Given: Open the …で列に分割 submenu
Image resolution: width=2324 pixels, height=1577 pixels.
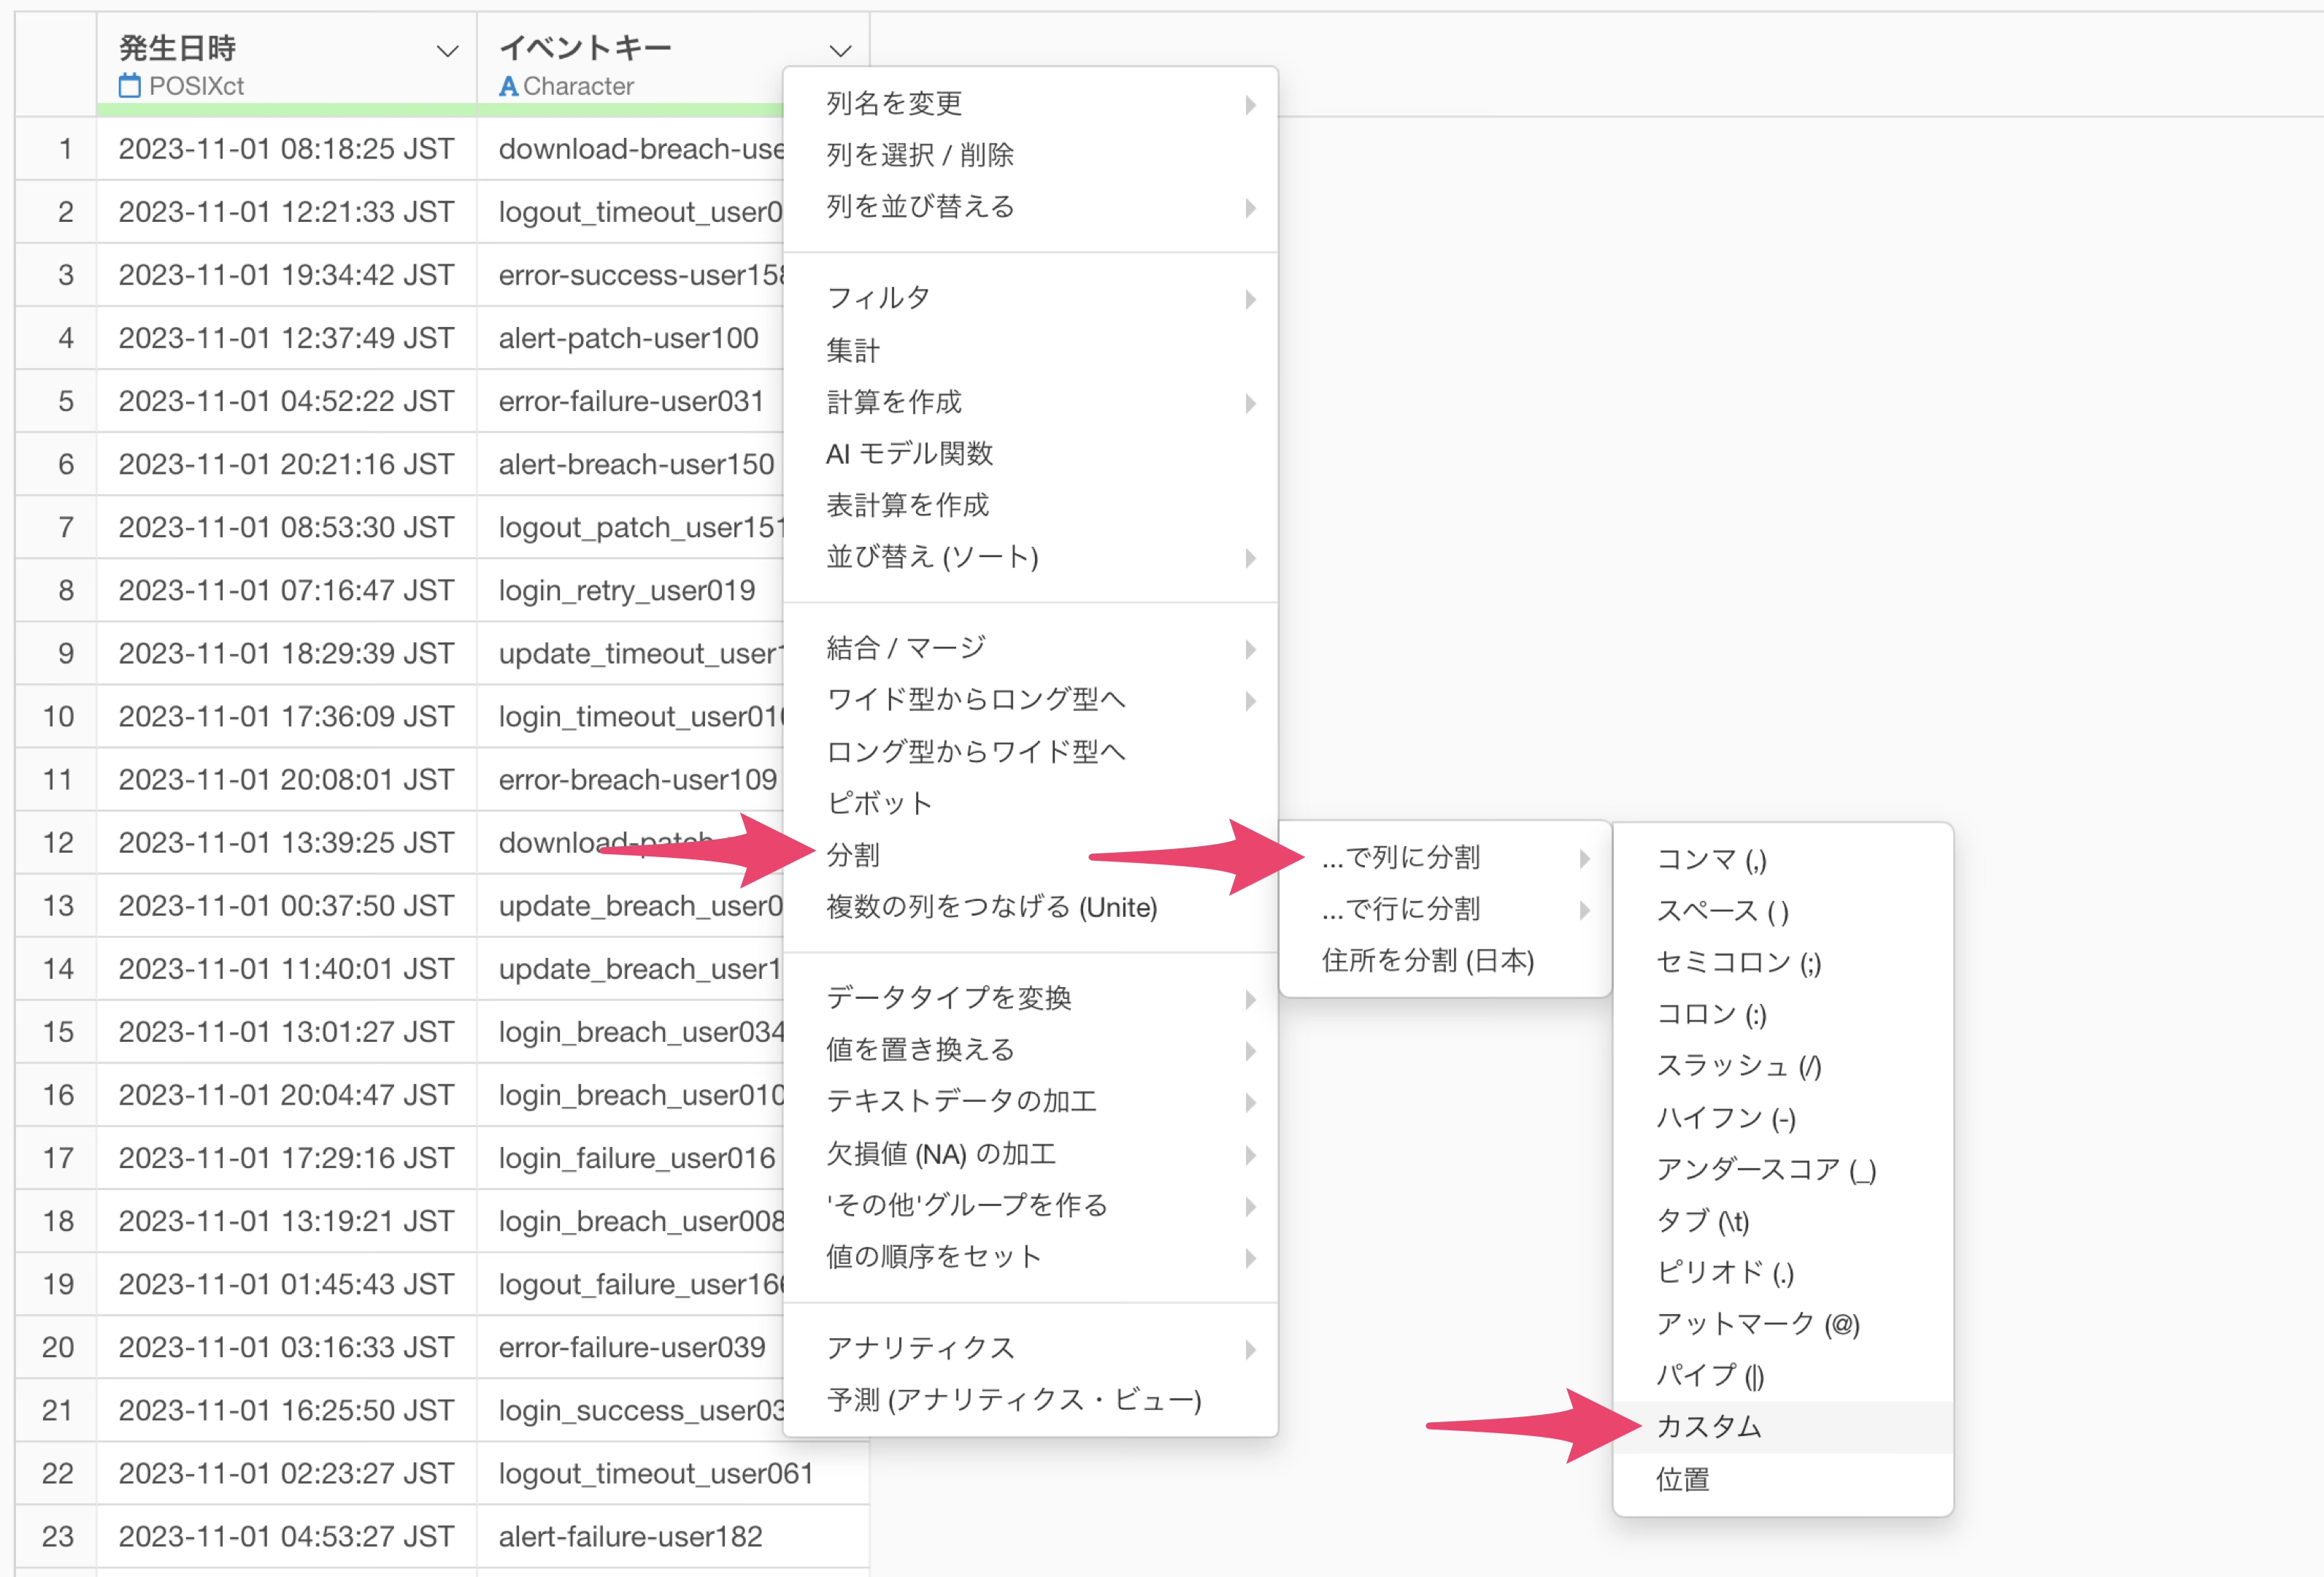Looking at the screenshot, I should coord(1400,857).
